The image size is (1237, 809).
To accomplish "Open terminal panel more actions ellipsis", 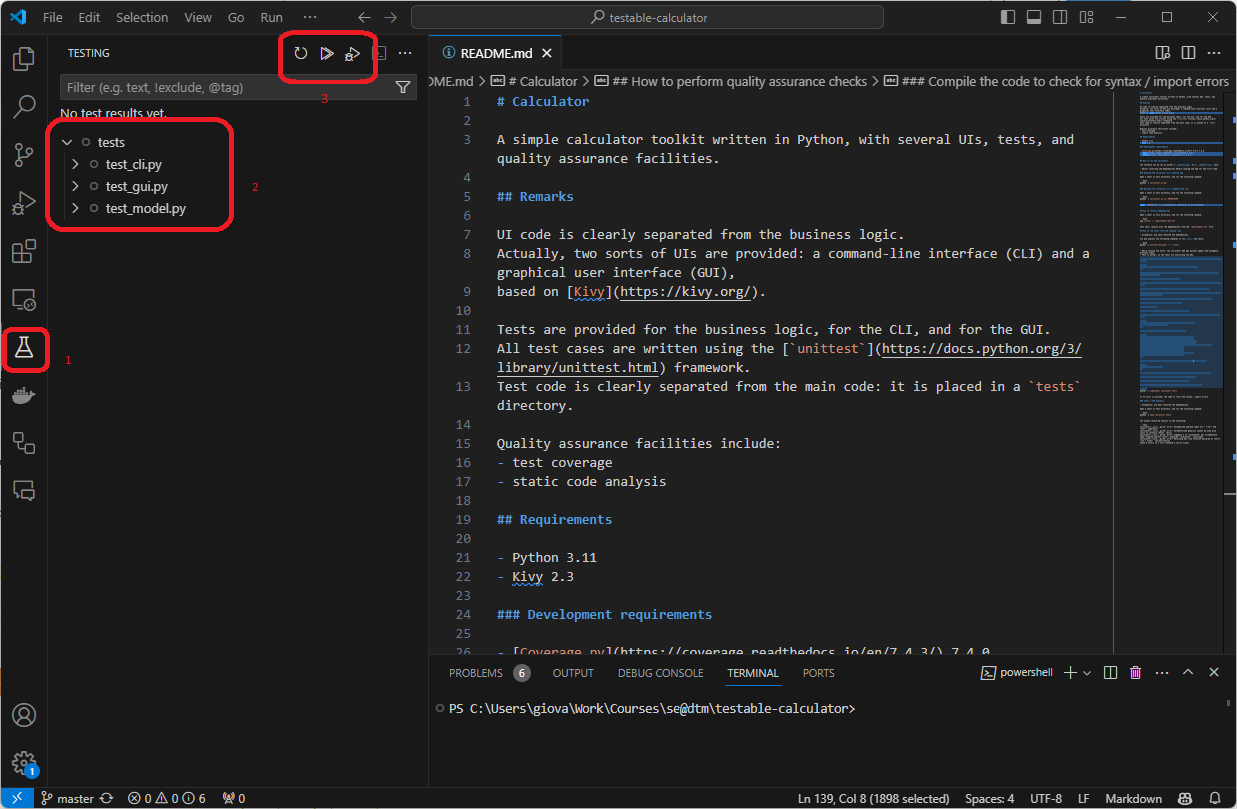I will point(1162,673).
